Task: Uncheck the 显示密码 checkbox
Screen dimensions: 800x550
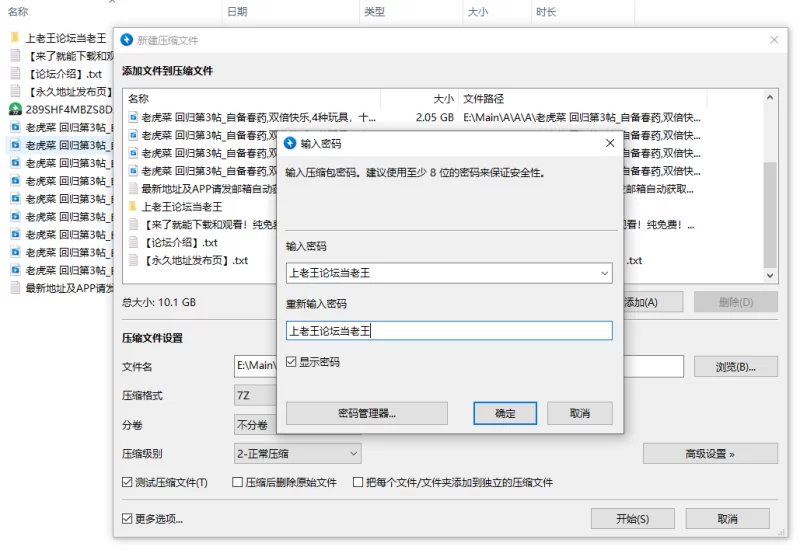Action: tap(292, 362)
